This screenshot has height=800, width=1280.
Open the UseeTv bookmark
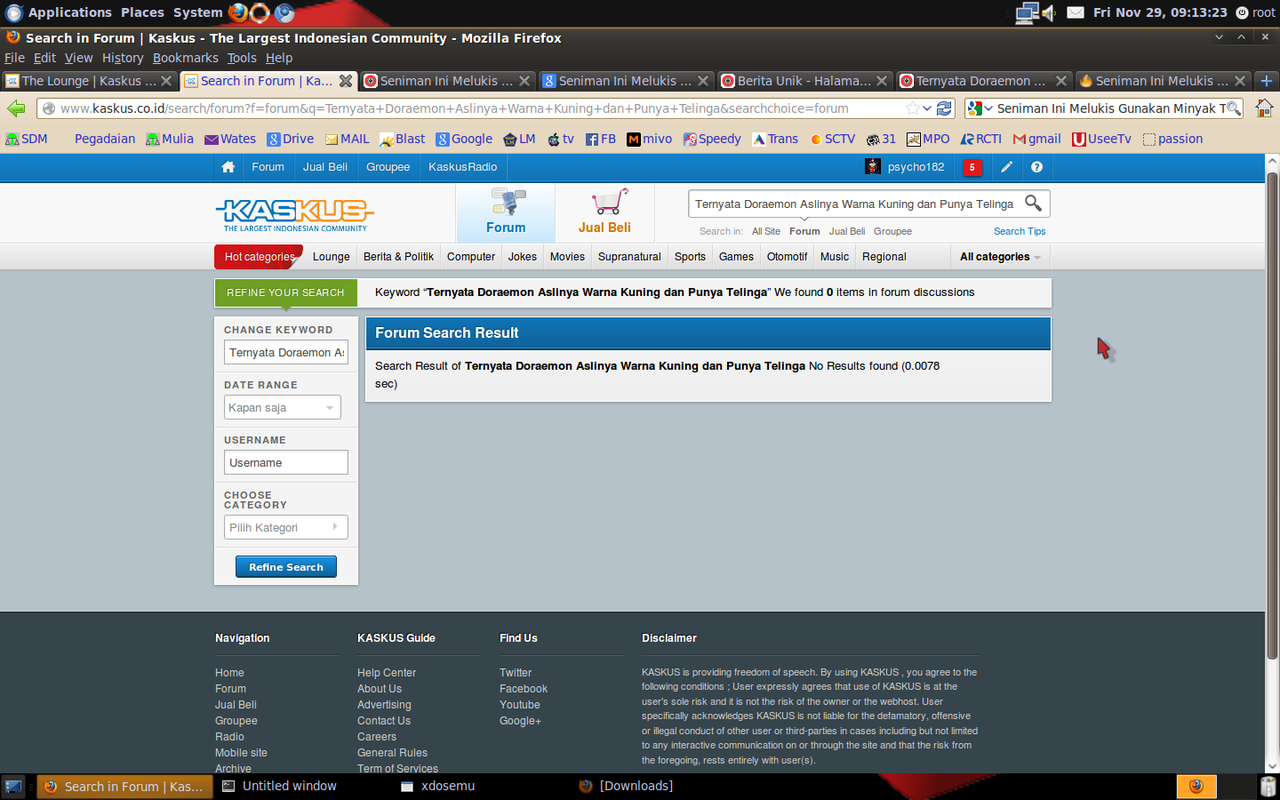1102,139
